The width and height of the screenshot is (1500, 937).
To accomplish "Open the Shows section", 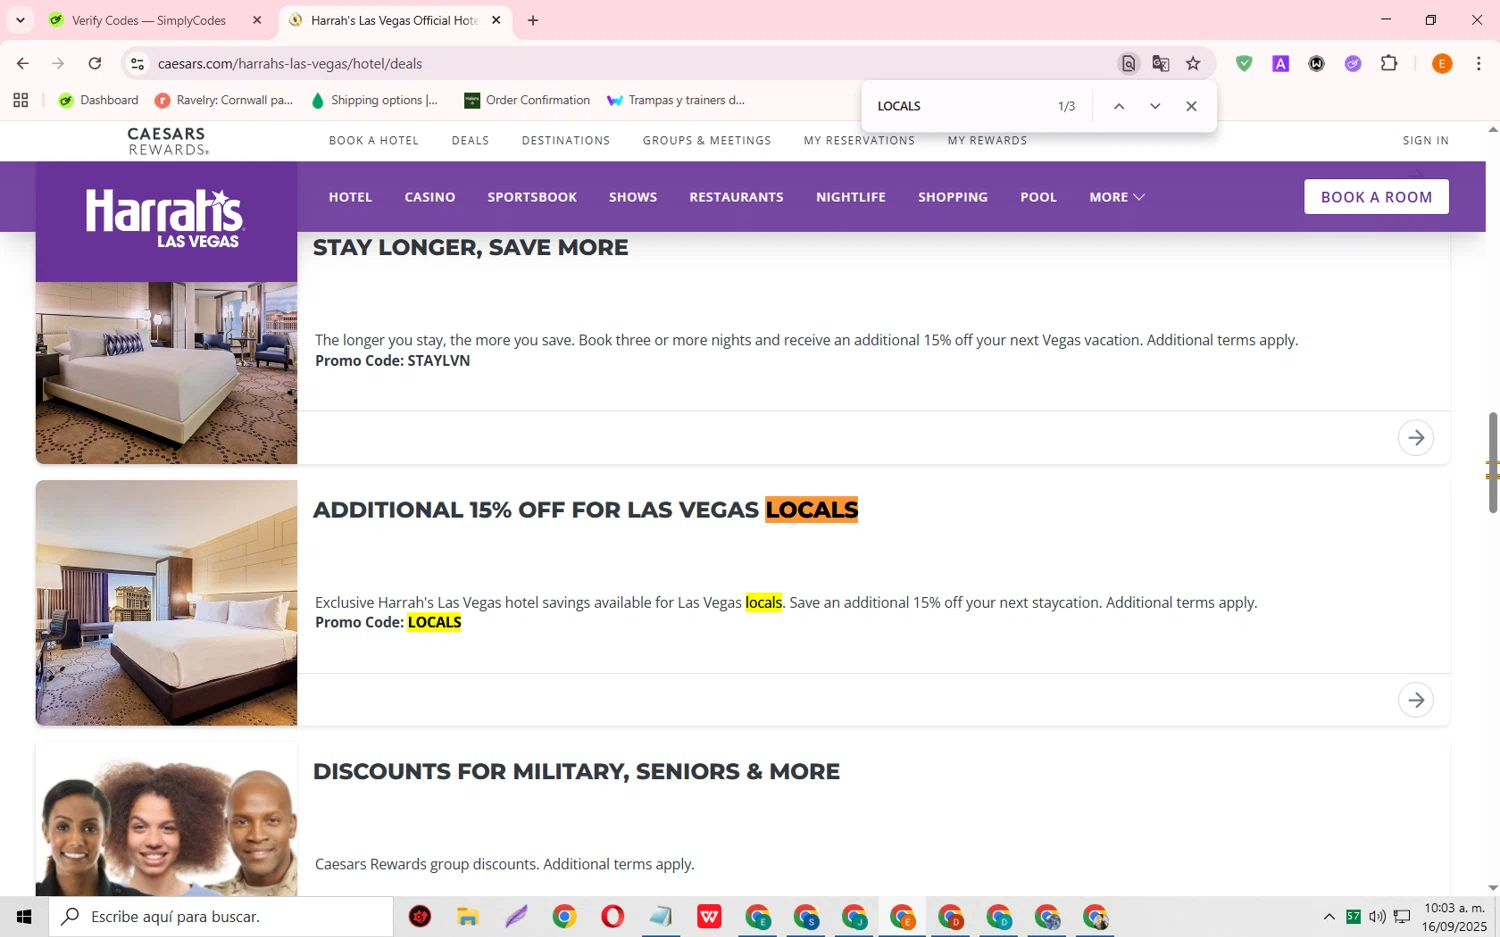I will click(x=633, y=197).
